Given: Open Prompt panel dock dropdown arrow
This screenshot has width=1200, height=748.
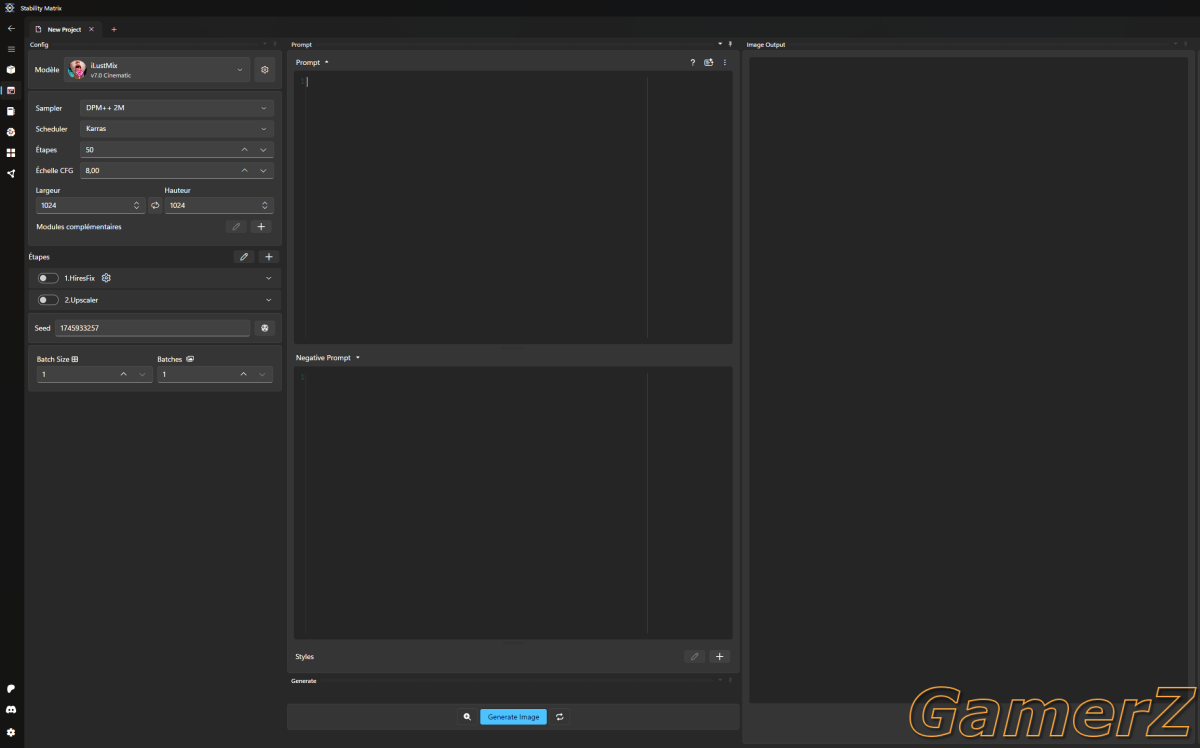Looking at the screenshot, I should pos(719,44).
